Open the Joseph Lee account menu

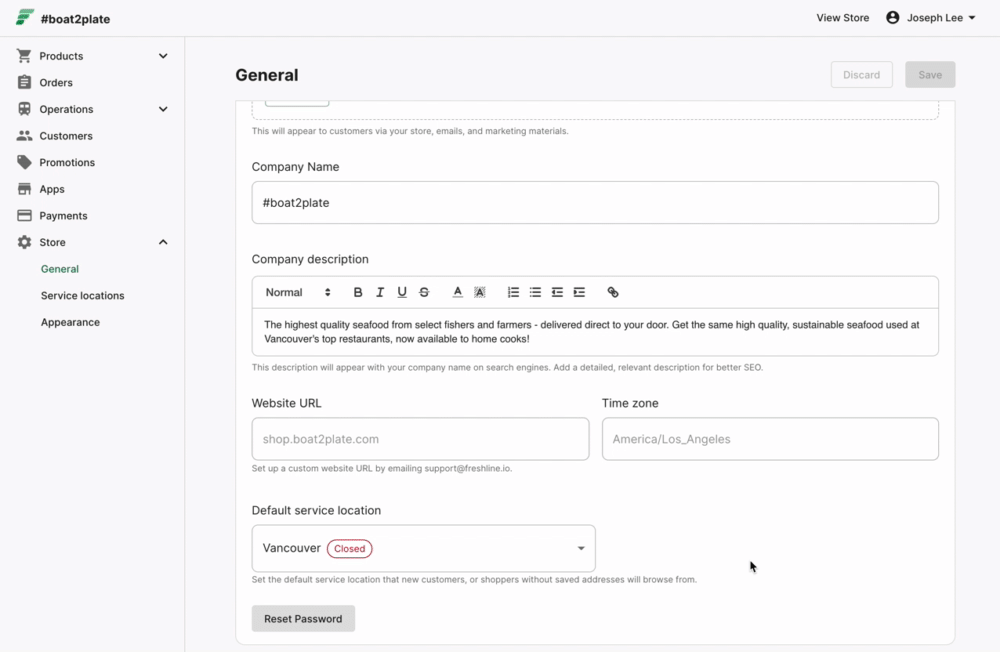[x=931, y=18]
